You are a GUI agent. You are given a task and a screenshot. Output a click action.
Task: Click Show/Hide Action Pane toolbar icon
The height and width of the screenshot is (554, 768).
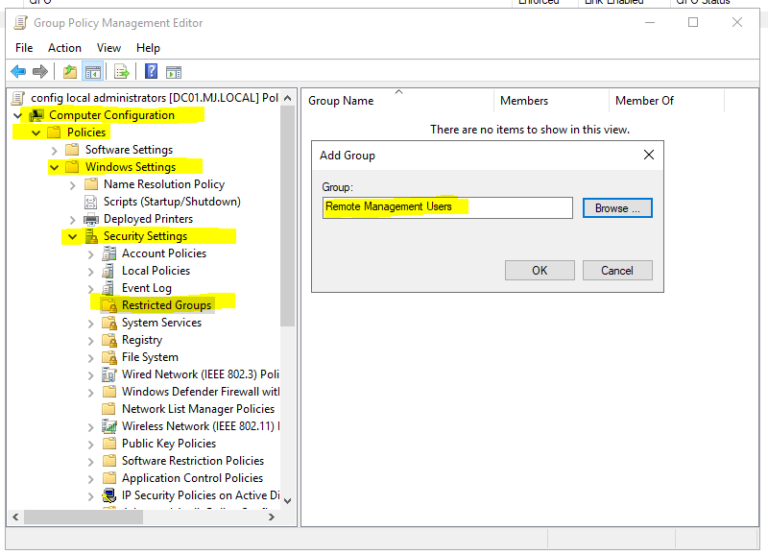pos(174,71)
